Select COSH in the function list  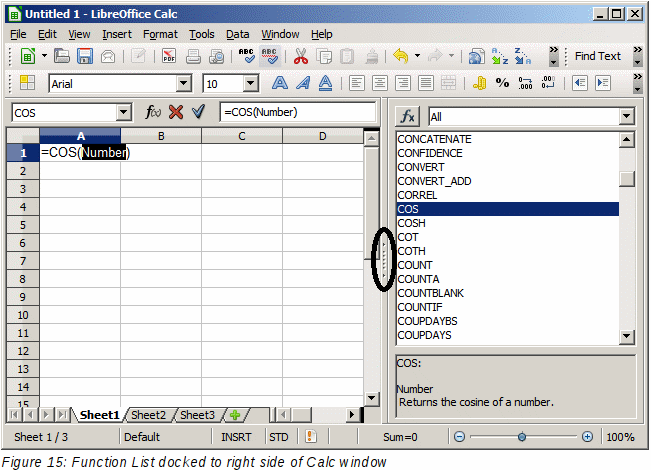[x=507, y=223]
